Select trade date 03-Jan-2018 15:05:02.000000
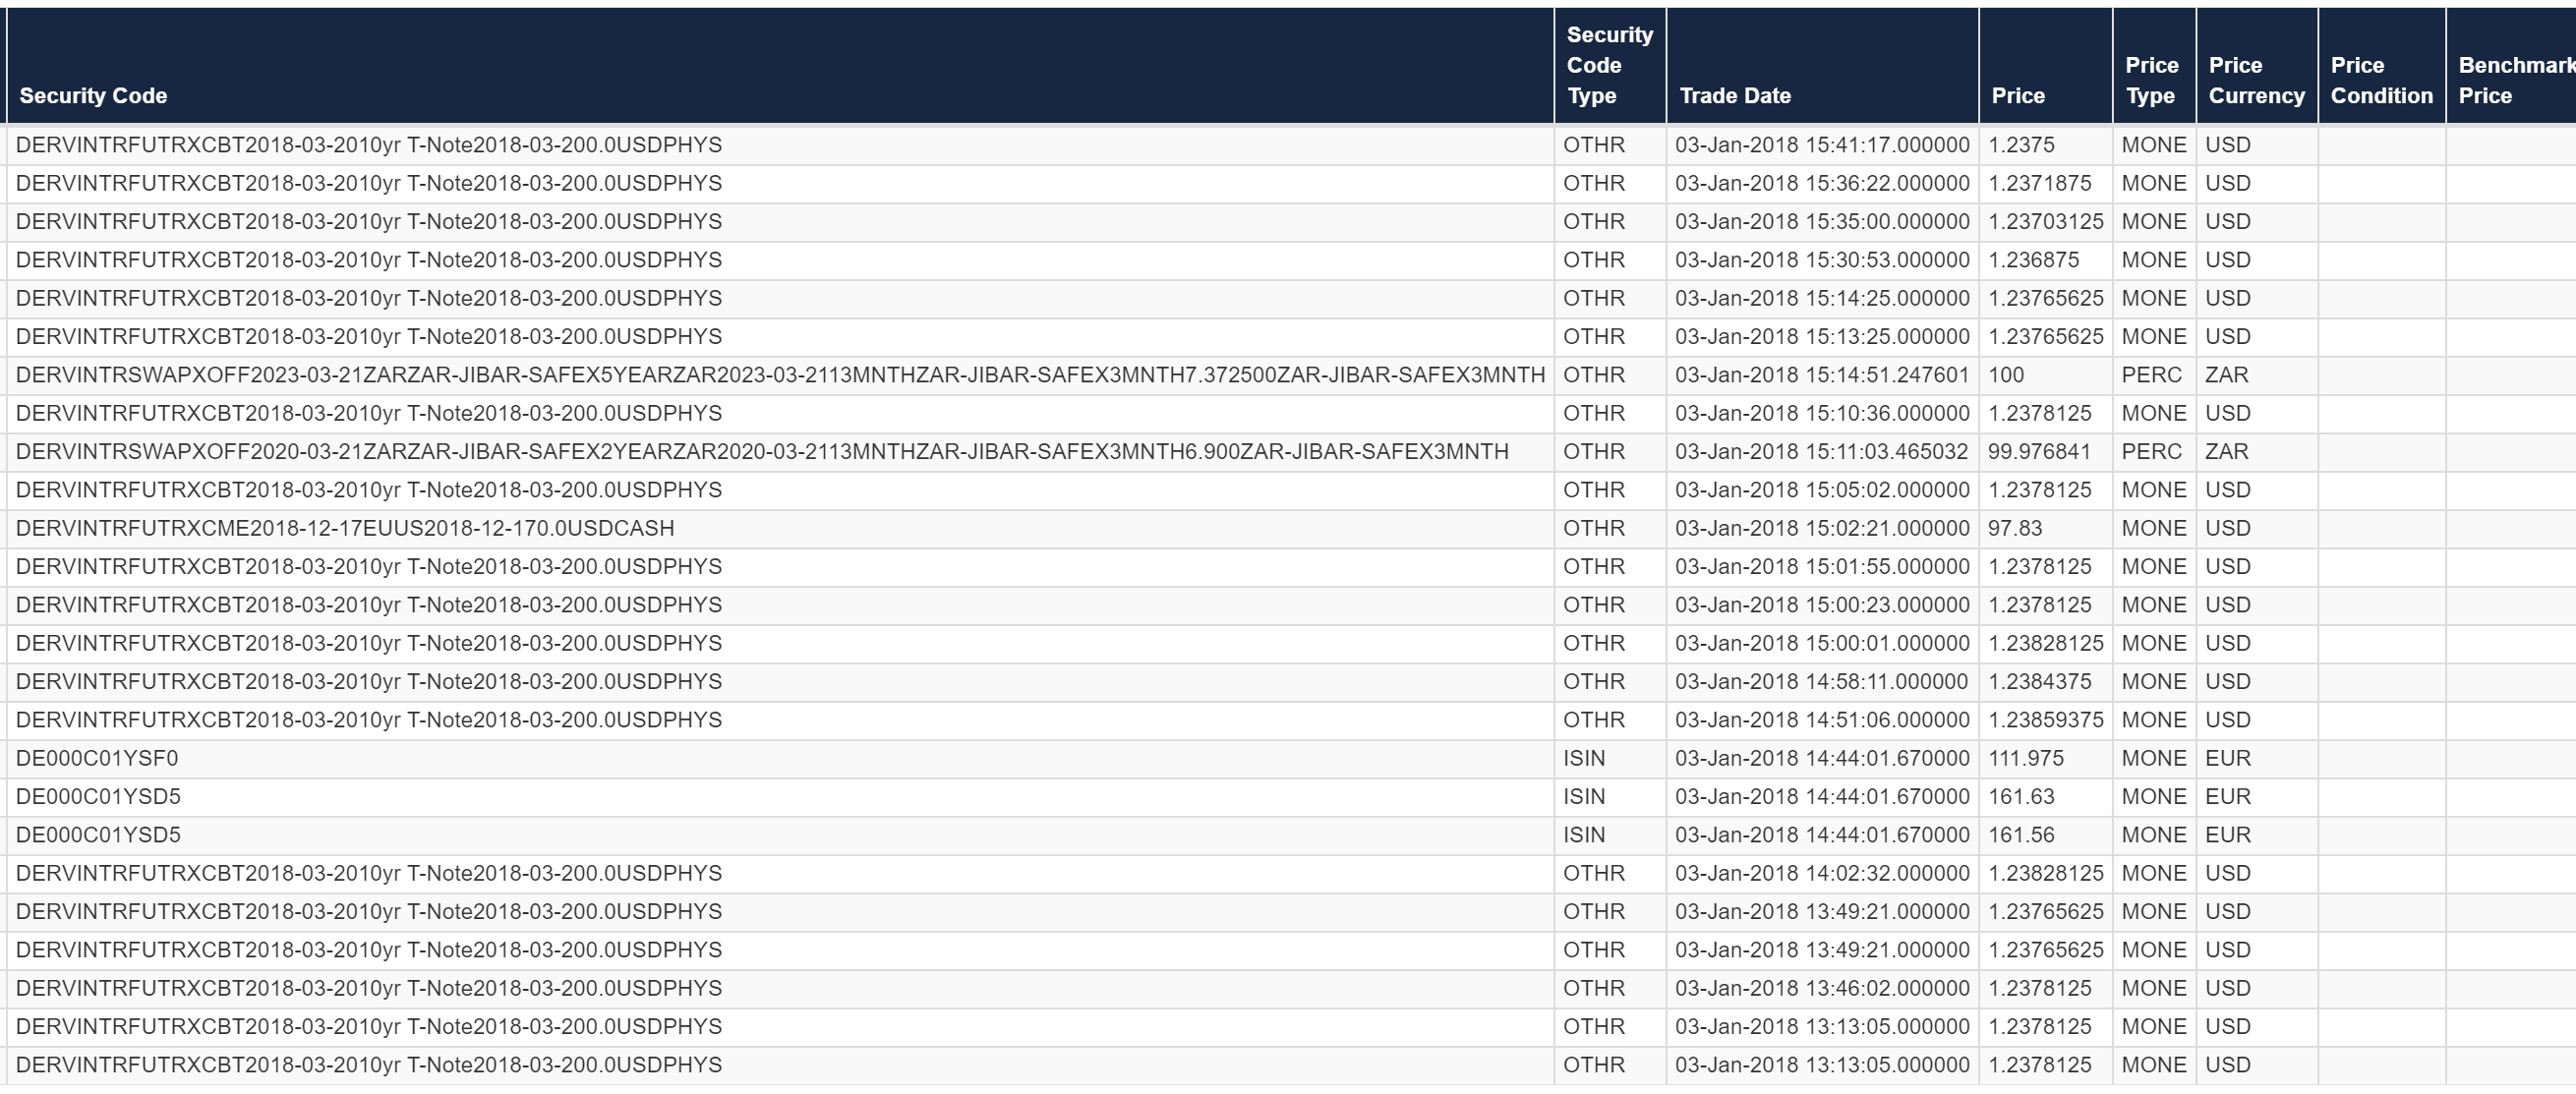 (1822, 490)
